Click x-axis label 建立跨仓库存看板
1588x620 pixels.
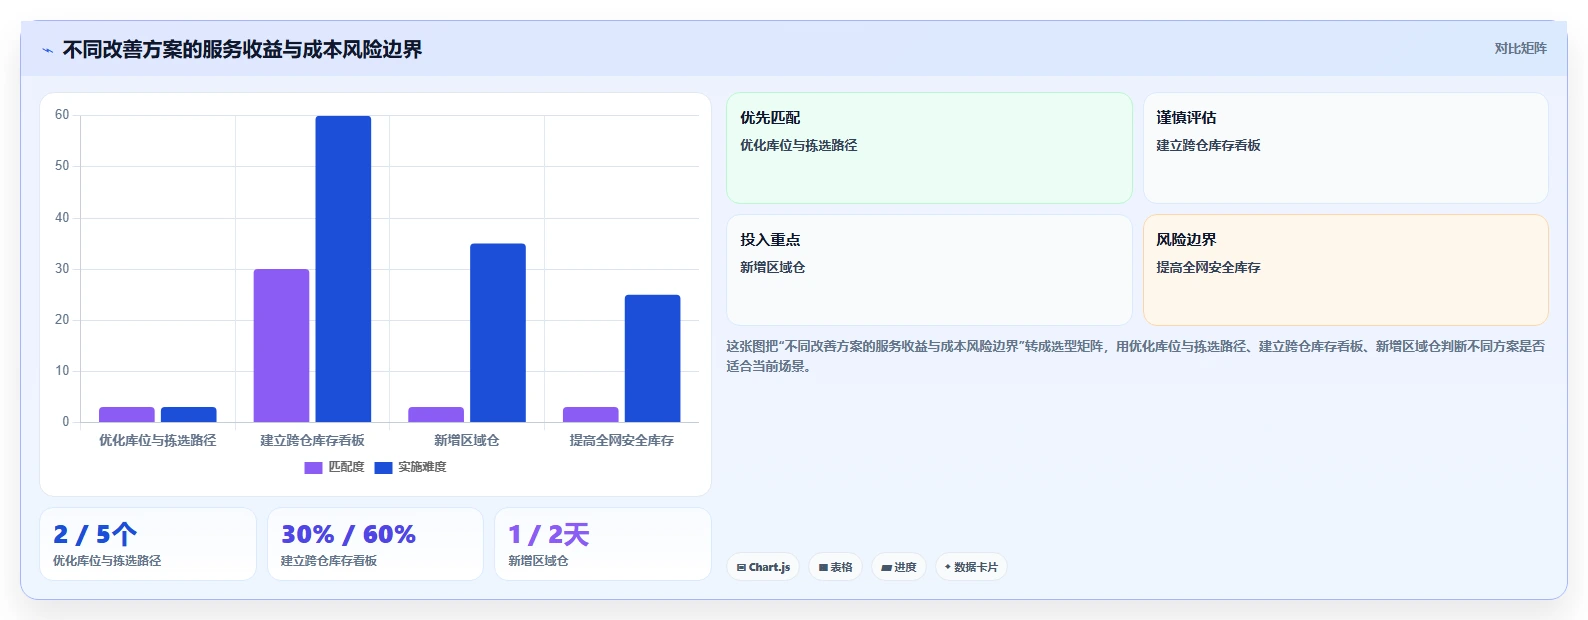click(x=312, y=440)
